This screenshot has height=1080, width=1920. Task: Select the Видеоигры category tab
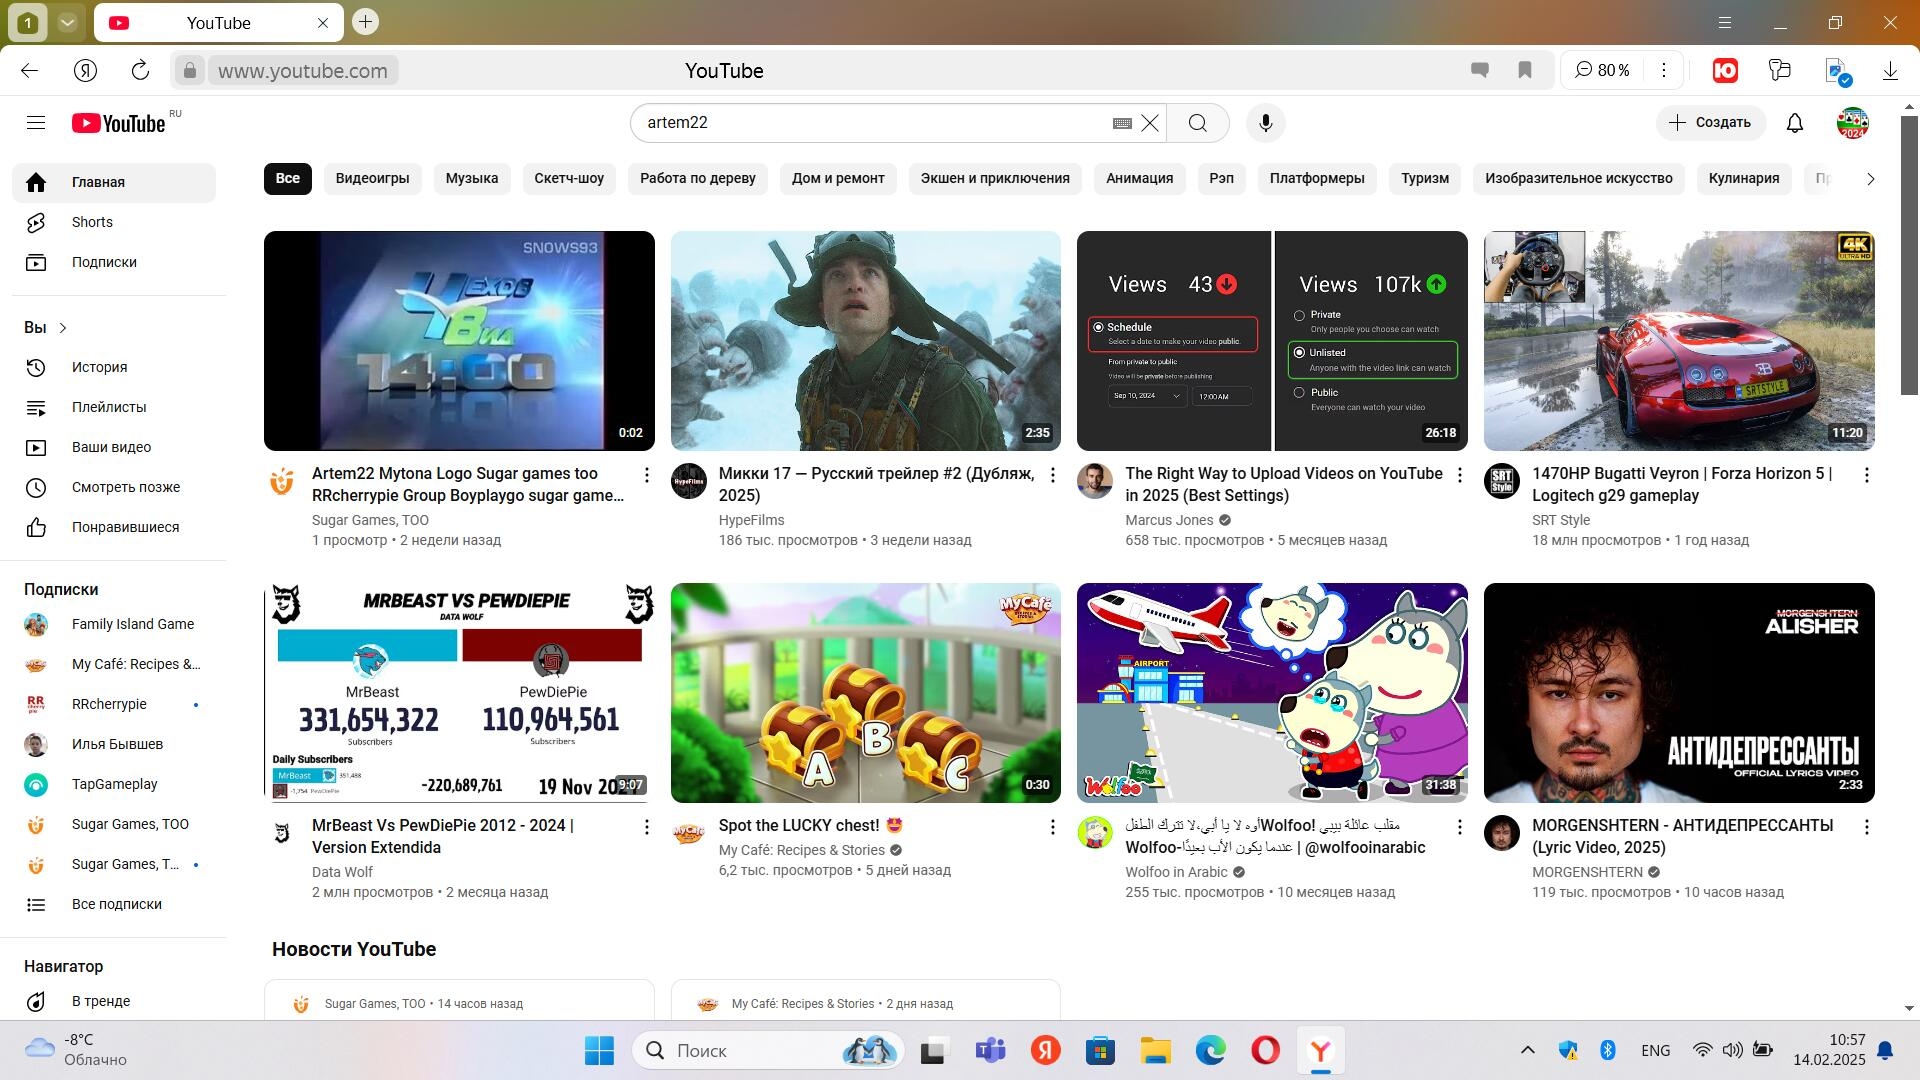tap(372, 178)
